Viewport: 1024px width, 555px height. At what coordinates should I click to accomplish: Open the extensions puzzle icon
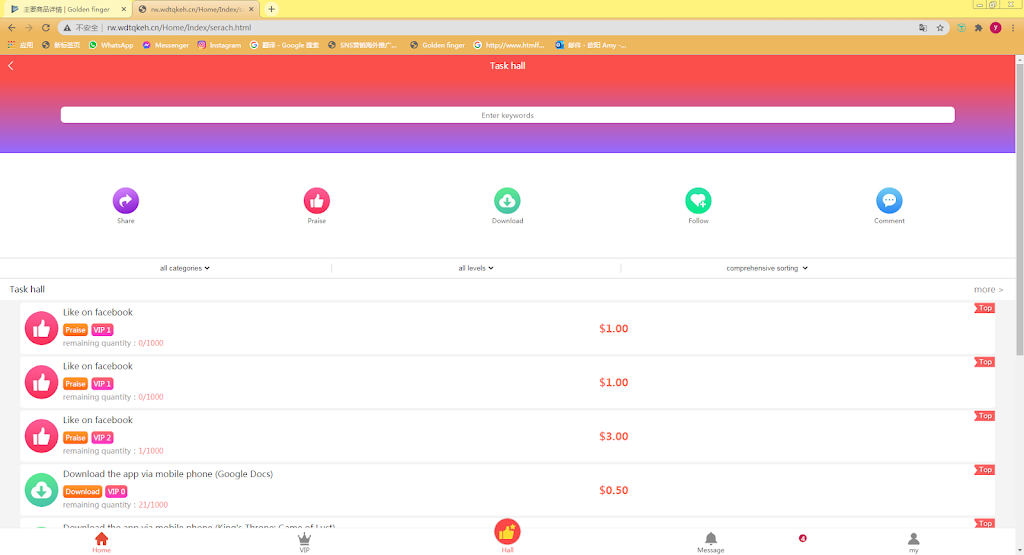click(x=978, y=27)
